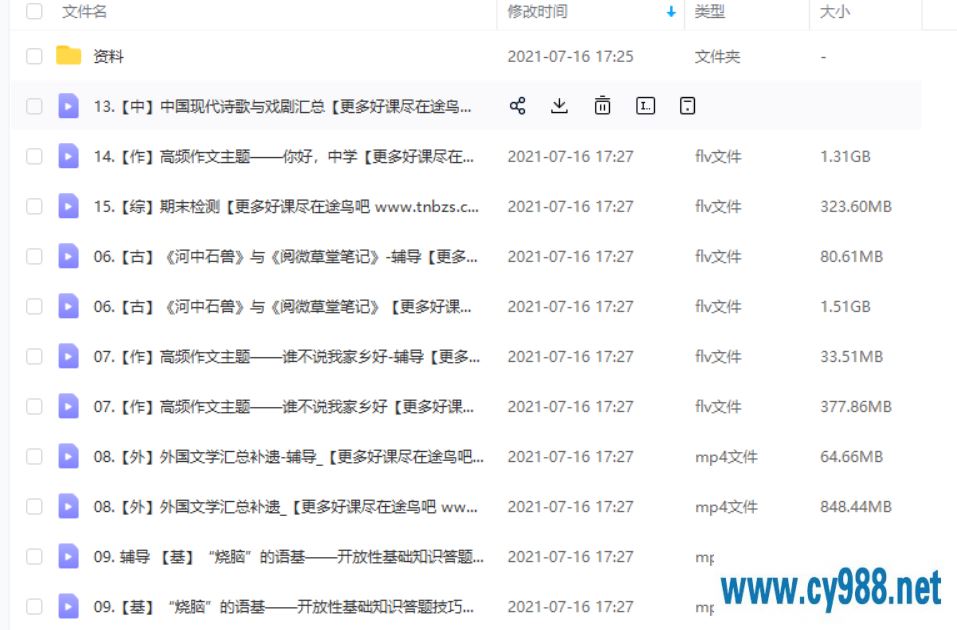The image size is (957, 630).
Task: Click the 64.66MB size cell
Action: tap(851, 457)
